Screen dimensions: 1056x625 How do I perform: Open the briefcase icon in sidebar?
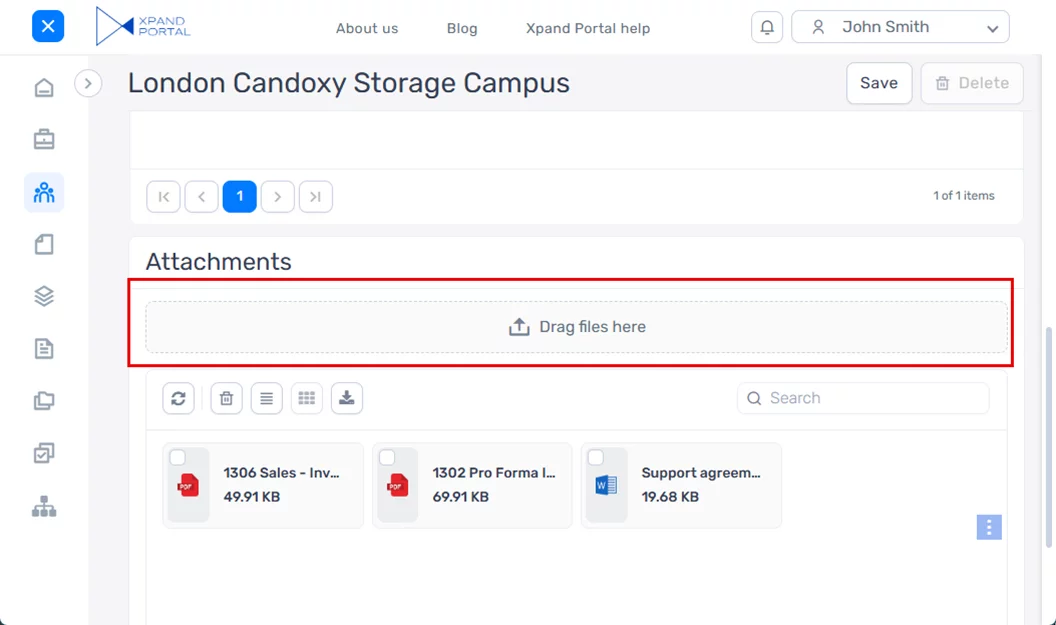pos(44,140)
